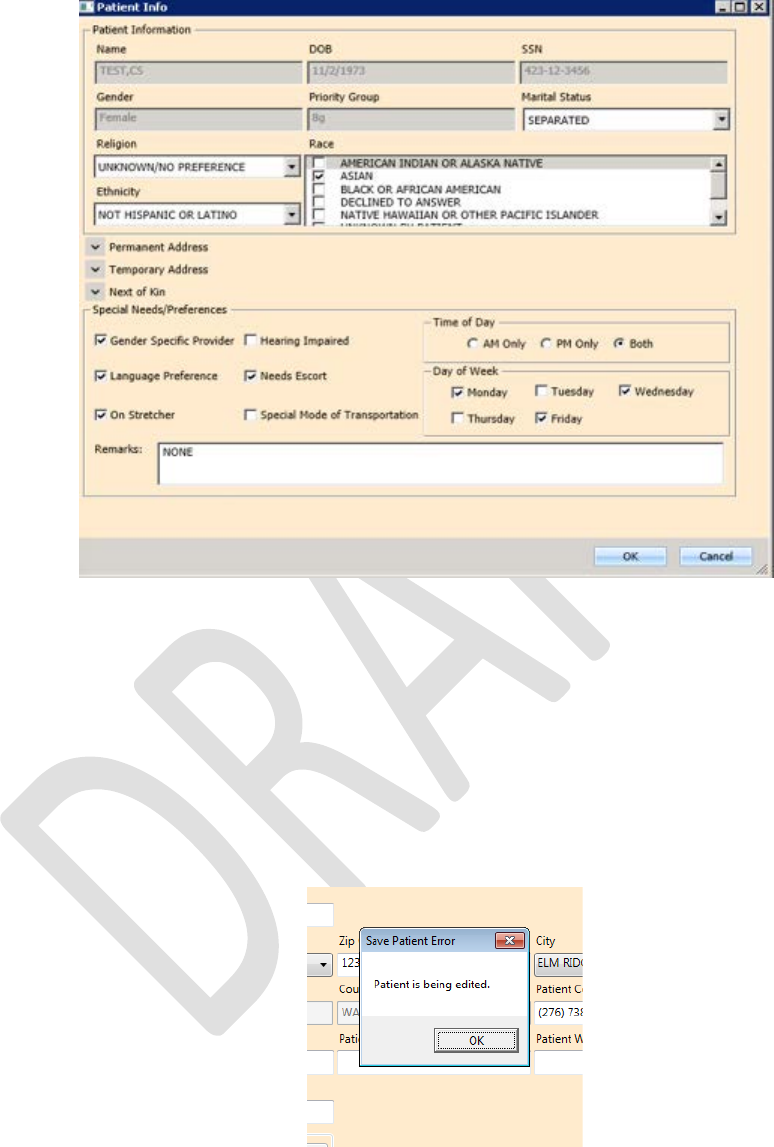The height and width of the screenshot is (1147, 774).
Task: Toggle the Monday checkbox
Action: pyautogui.click(x=457, y=392)
